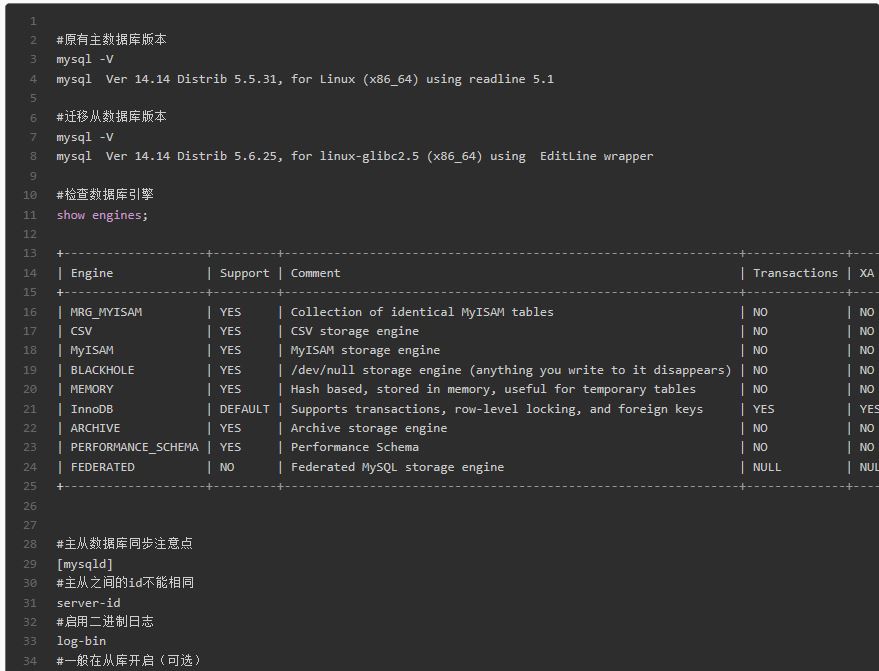Place cursor on the [mysqld] section line
The image size is (879, 671).
click(85, 564)
